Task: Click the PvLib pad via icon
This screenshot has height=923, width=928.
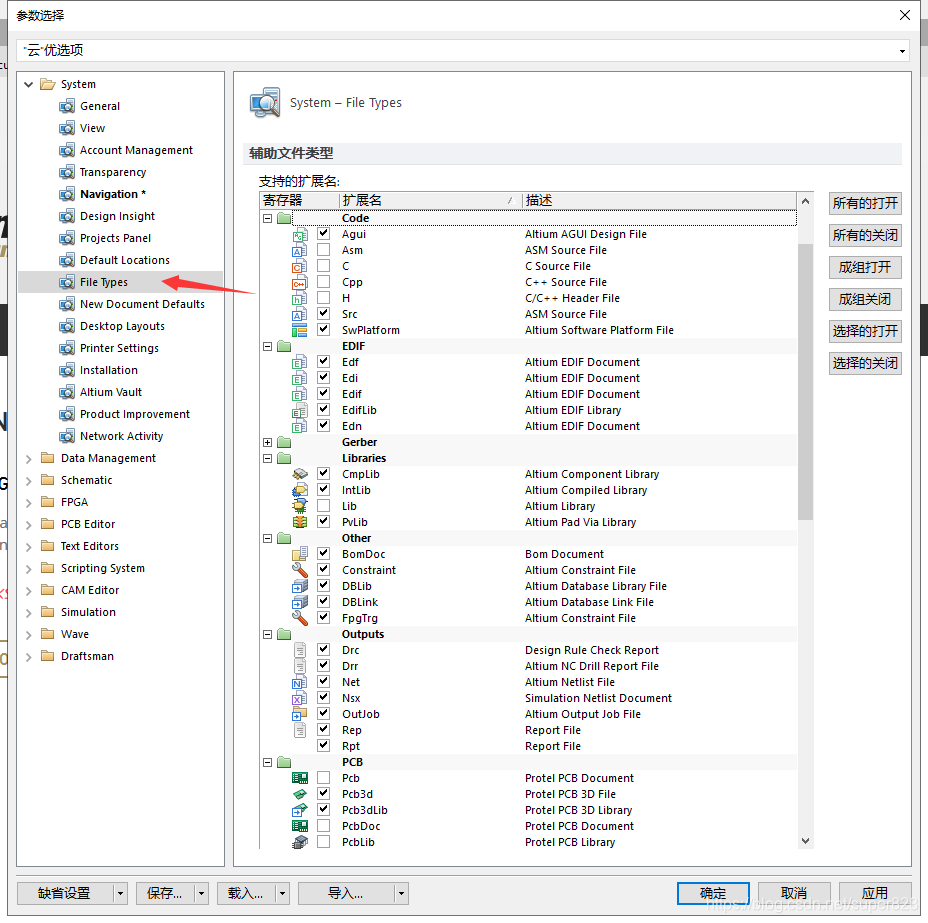Action: click(299, 522)
